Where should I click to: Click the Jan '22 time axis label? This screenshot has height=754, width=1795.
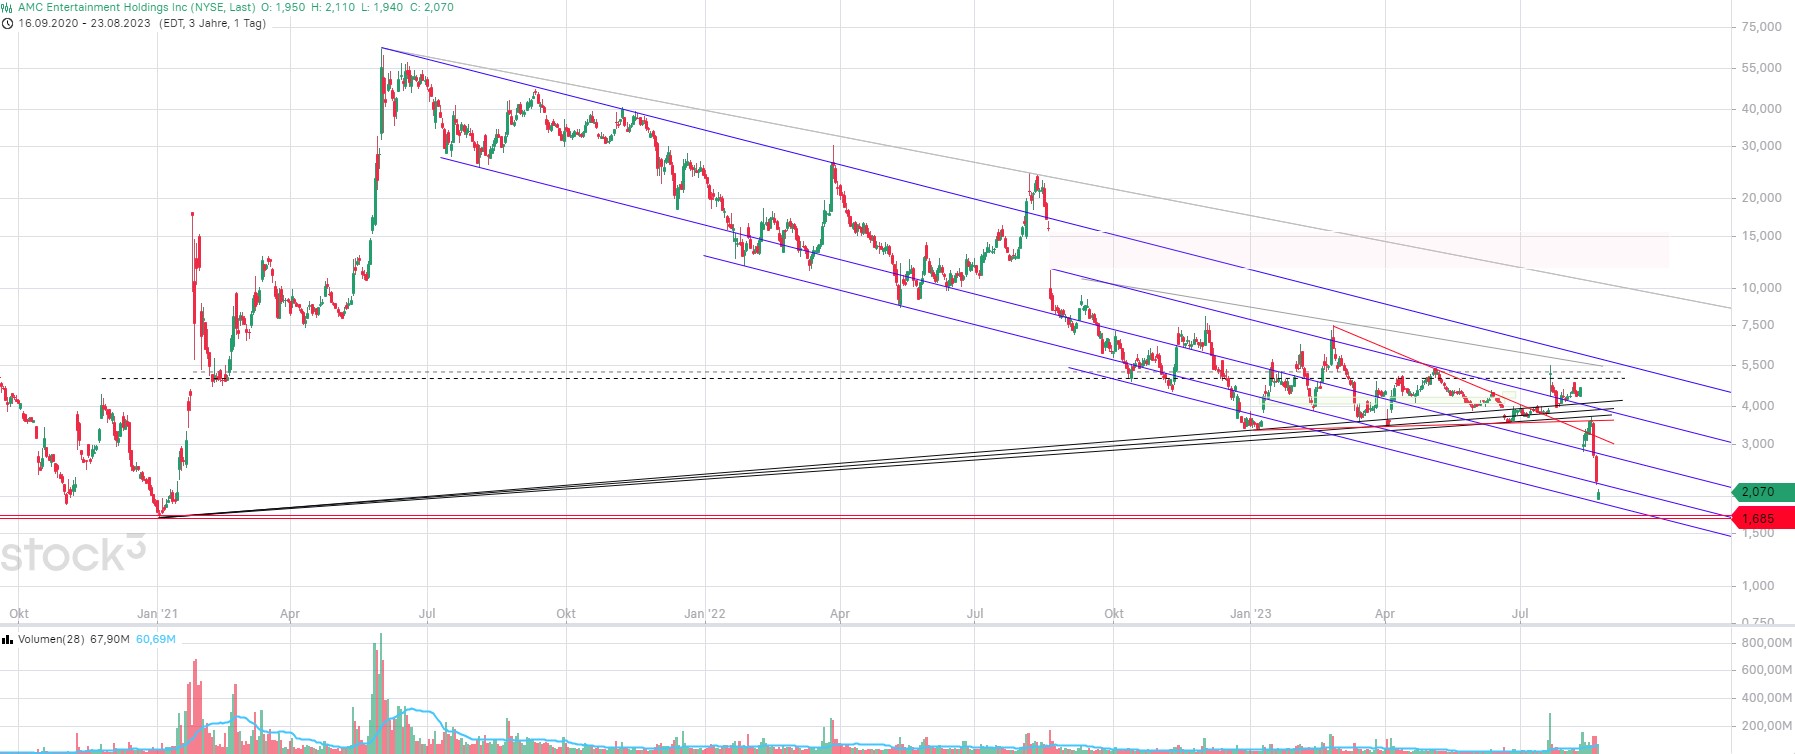pyautogui.click(x=705, y=614)
